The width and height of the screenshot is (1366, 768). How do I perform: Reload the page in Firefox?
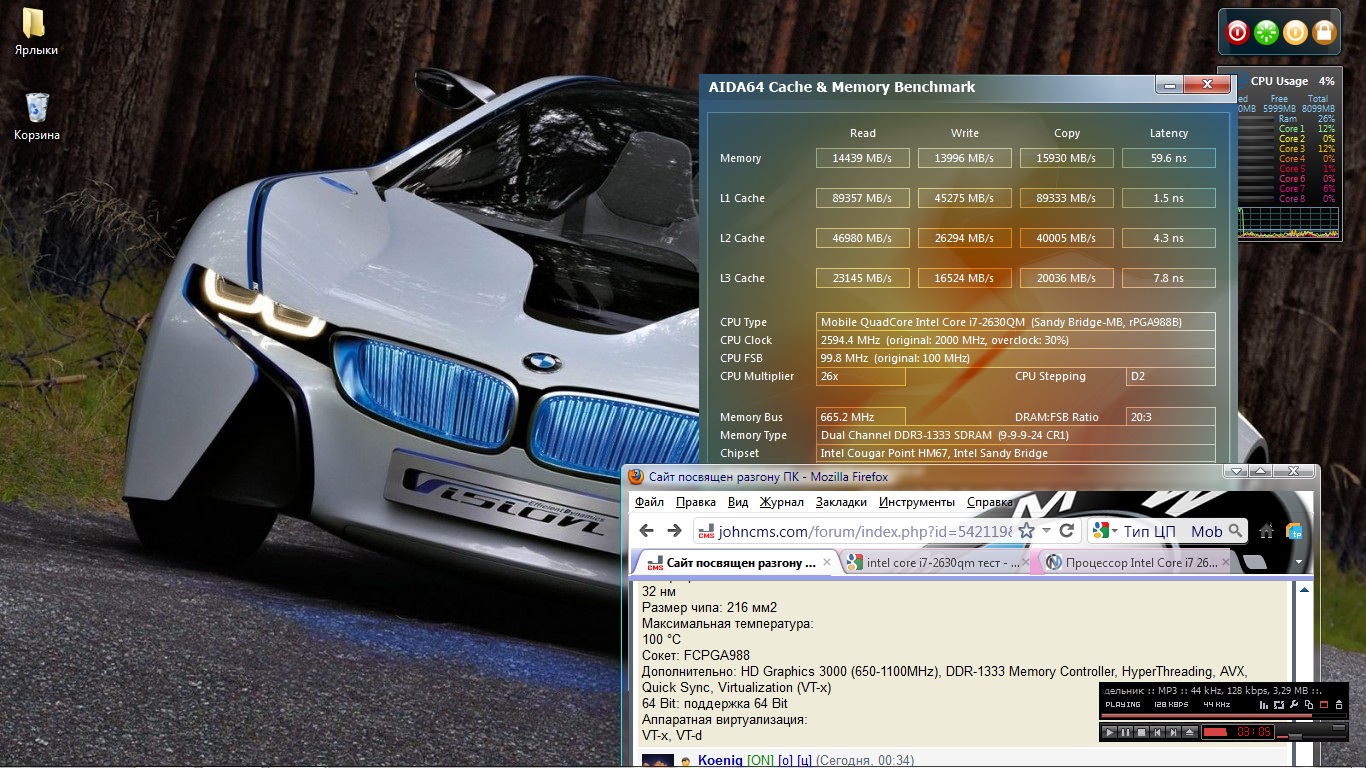tap(1067, 531)
